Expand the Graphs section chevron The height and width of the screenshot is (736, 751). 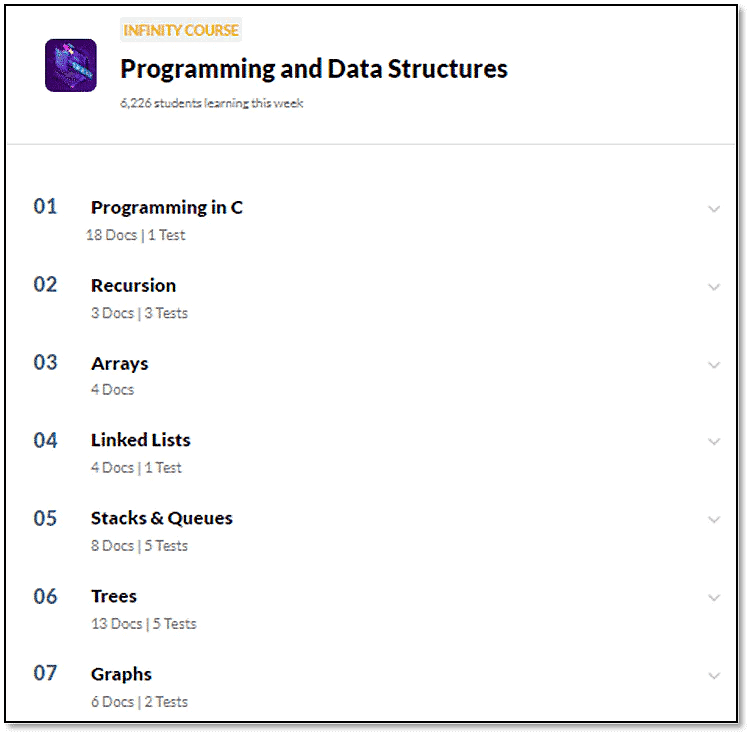(x=714, y=676)
